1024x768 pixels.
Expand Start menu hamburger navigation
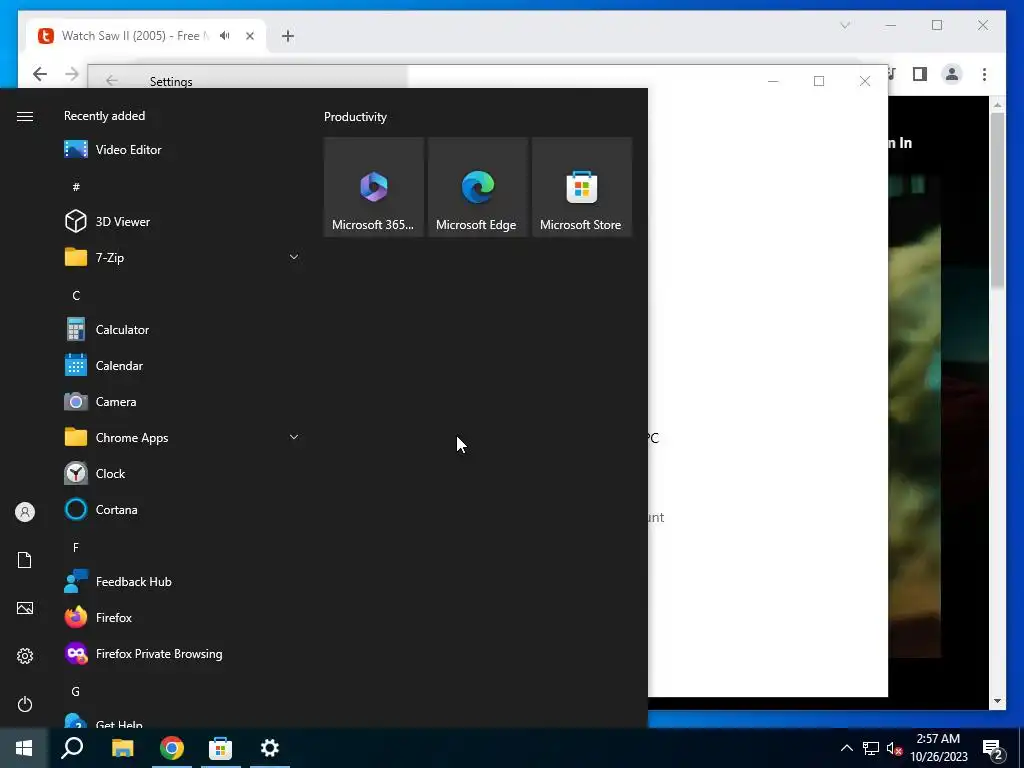pos(25,116)
